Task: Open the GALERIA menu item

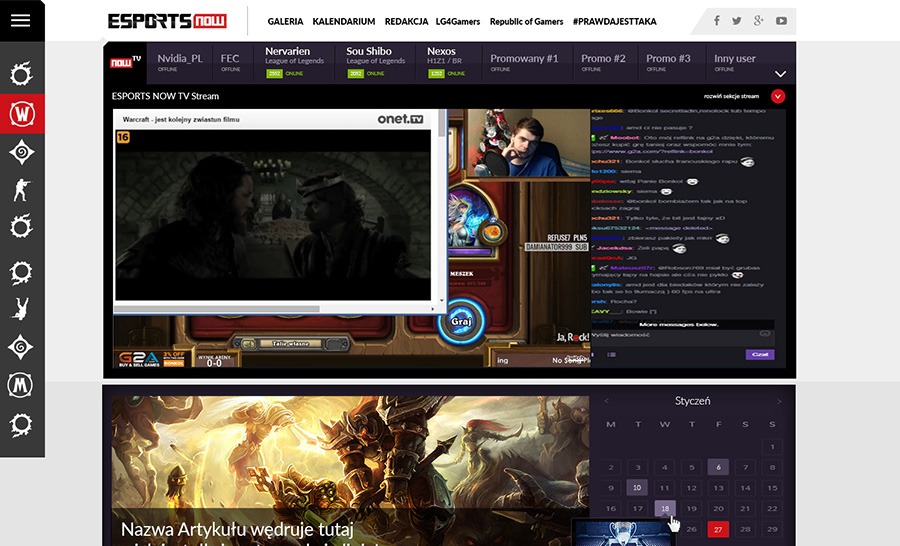Action: pyautogui.click(x=285, y=21)
